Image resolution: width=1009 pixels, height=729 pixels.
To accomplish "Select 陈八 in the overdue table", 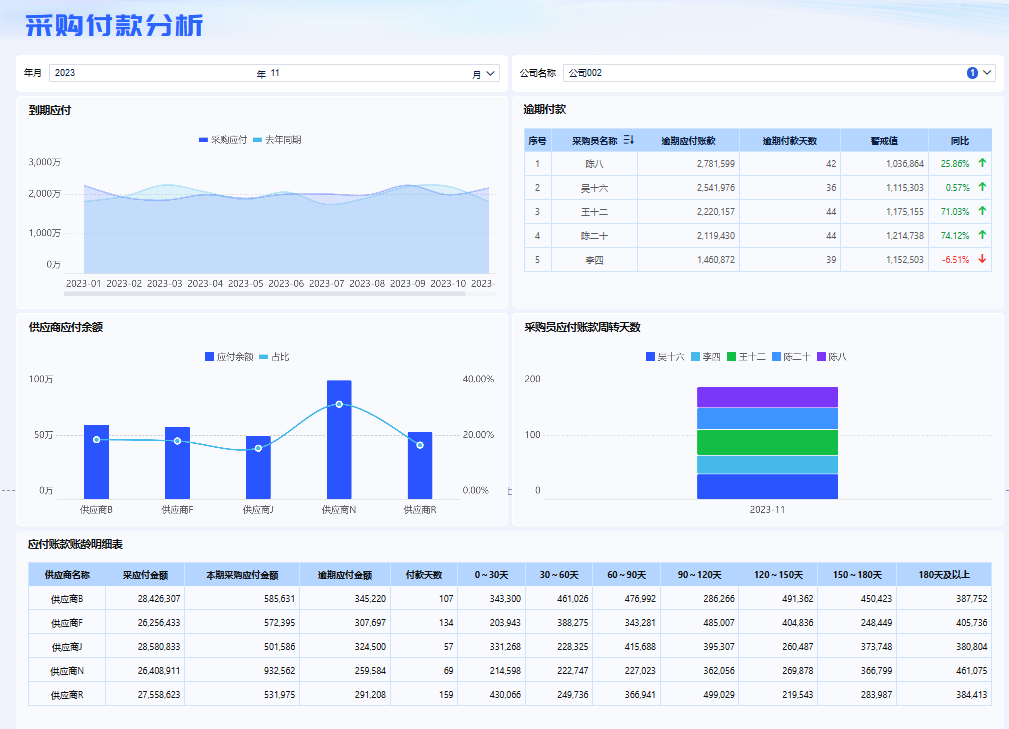I will (594, 163).
